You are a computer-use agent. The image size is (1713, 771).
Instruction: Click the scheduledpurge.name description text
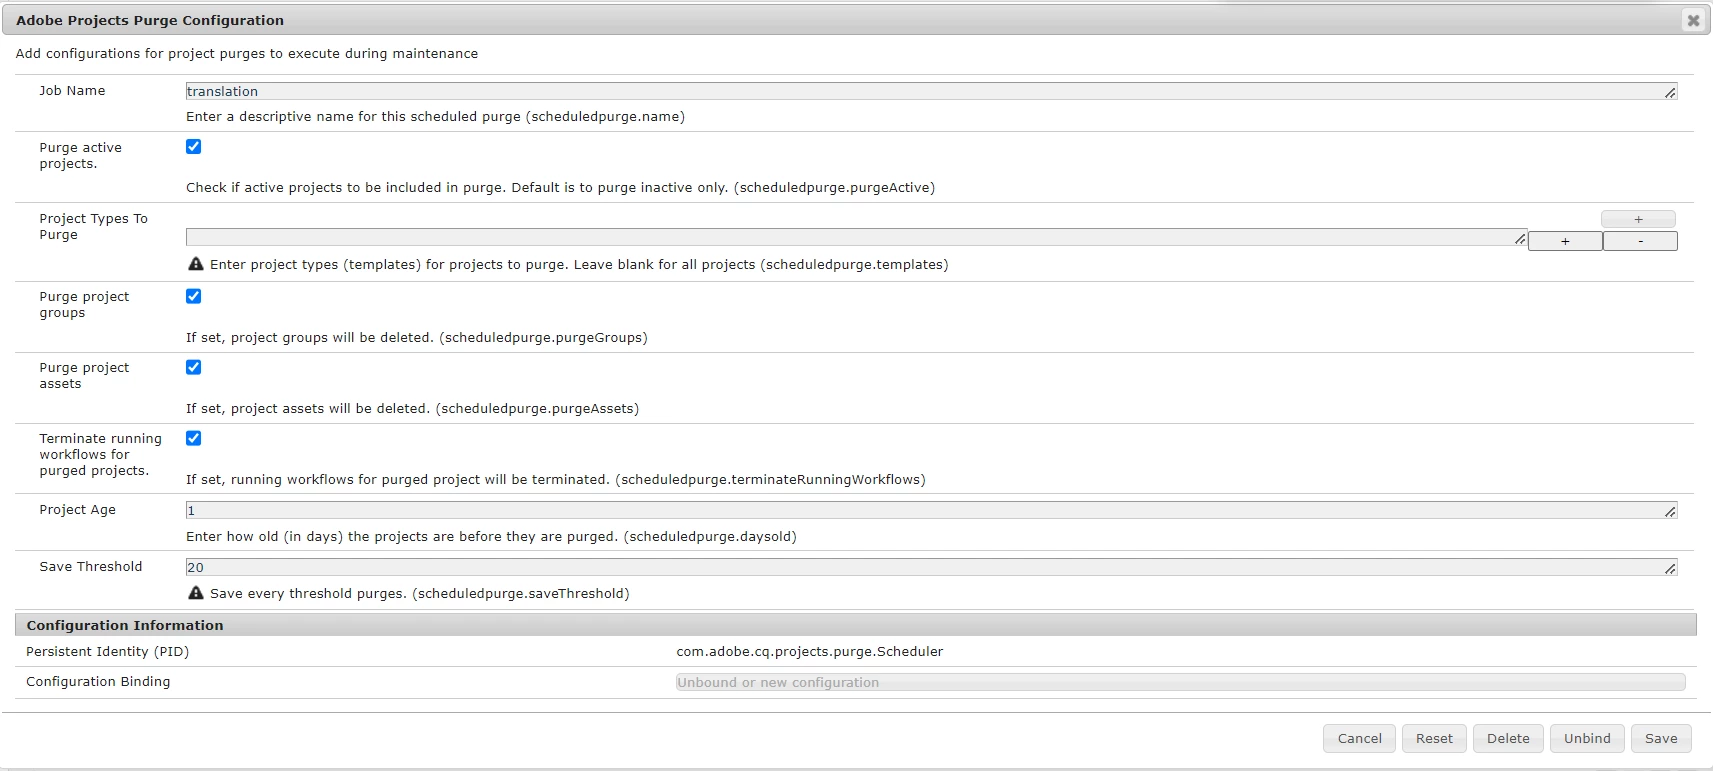tap(435, 116)
